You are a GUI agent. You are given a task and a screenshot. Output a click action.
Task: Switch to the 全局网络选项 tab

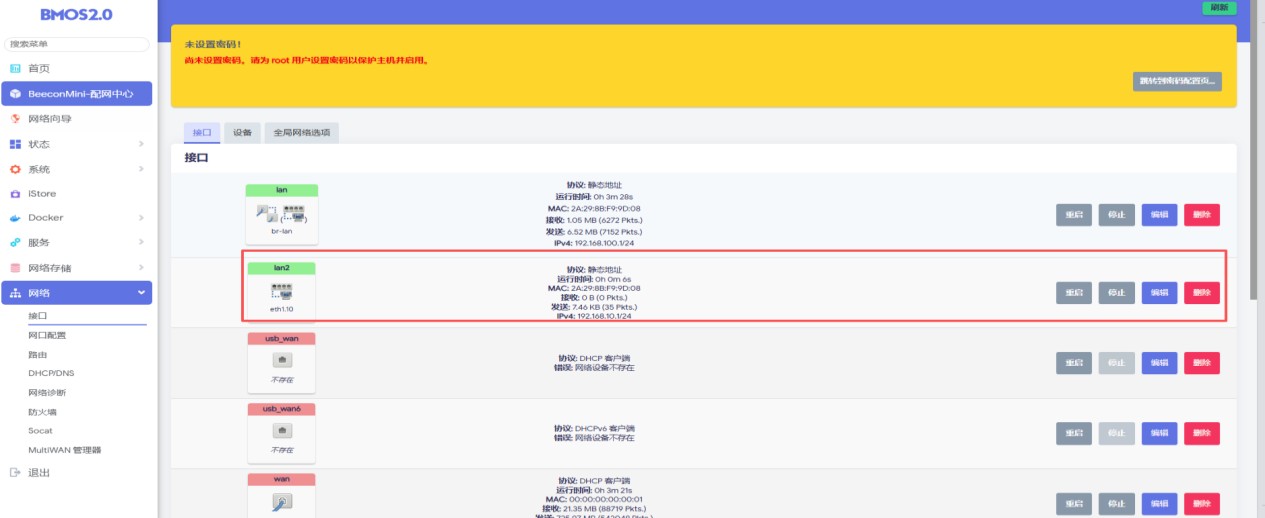(x=301, y=133)
